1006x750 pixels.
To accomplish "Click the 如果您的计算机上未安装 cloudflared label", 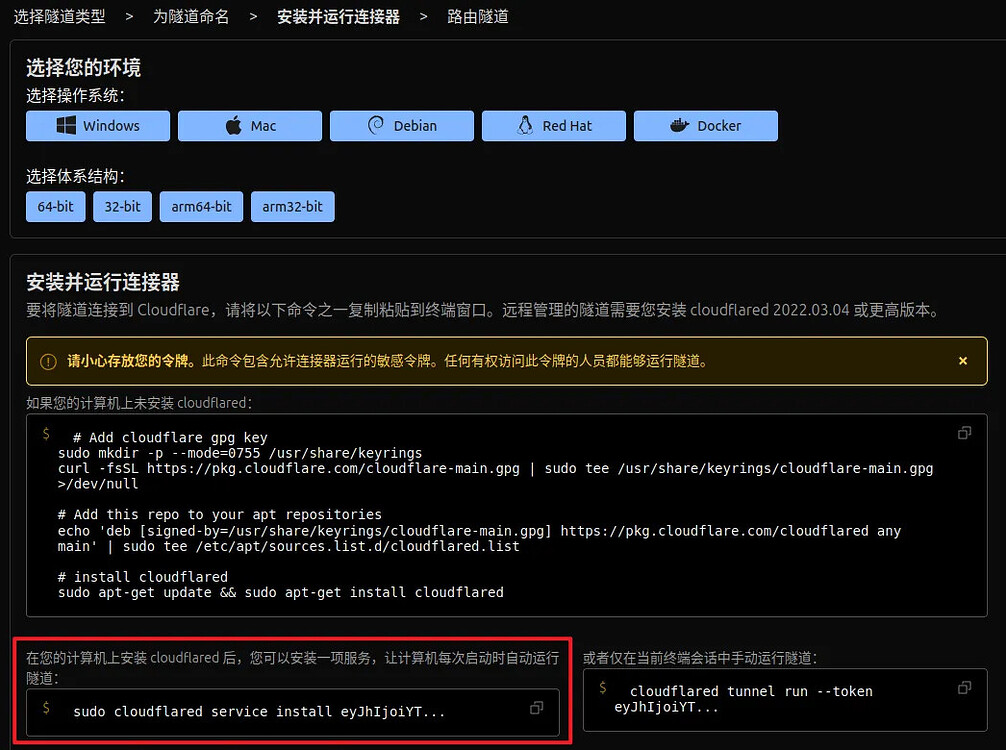I will [139, 403].
